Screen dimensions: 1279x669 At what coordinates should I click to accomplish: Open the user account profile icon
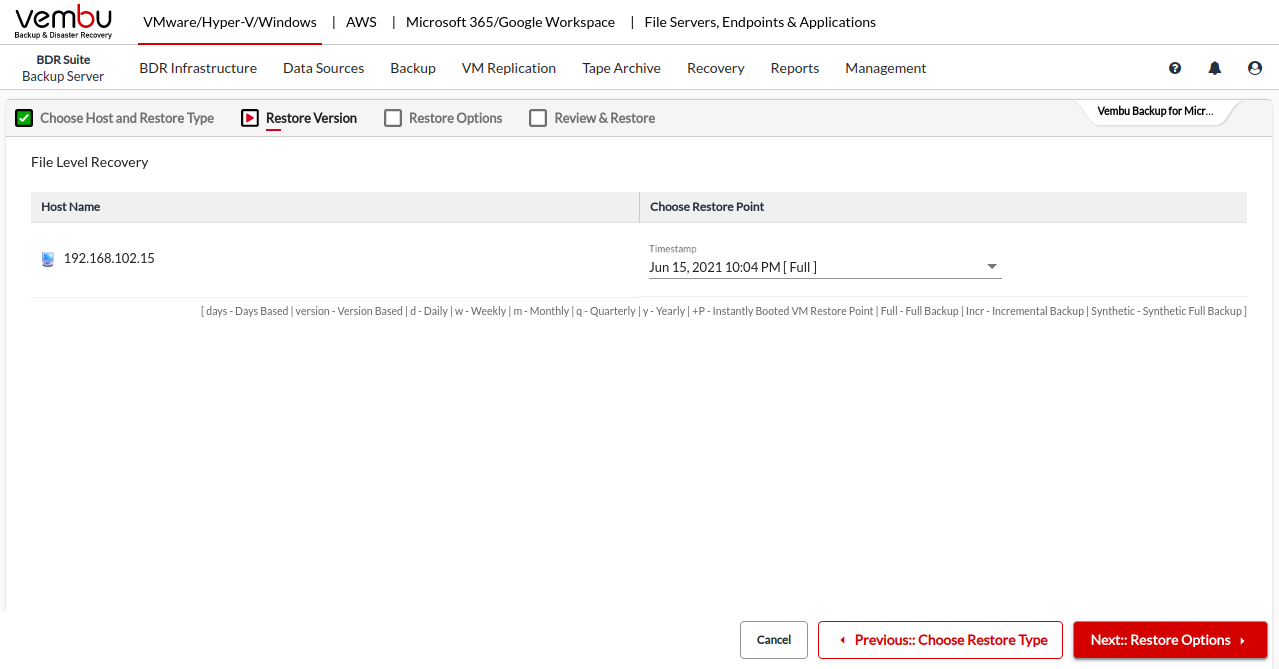click(x=1255, y=68)
